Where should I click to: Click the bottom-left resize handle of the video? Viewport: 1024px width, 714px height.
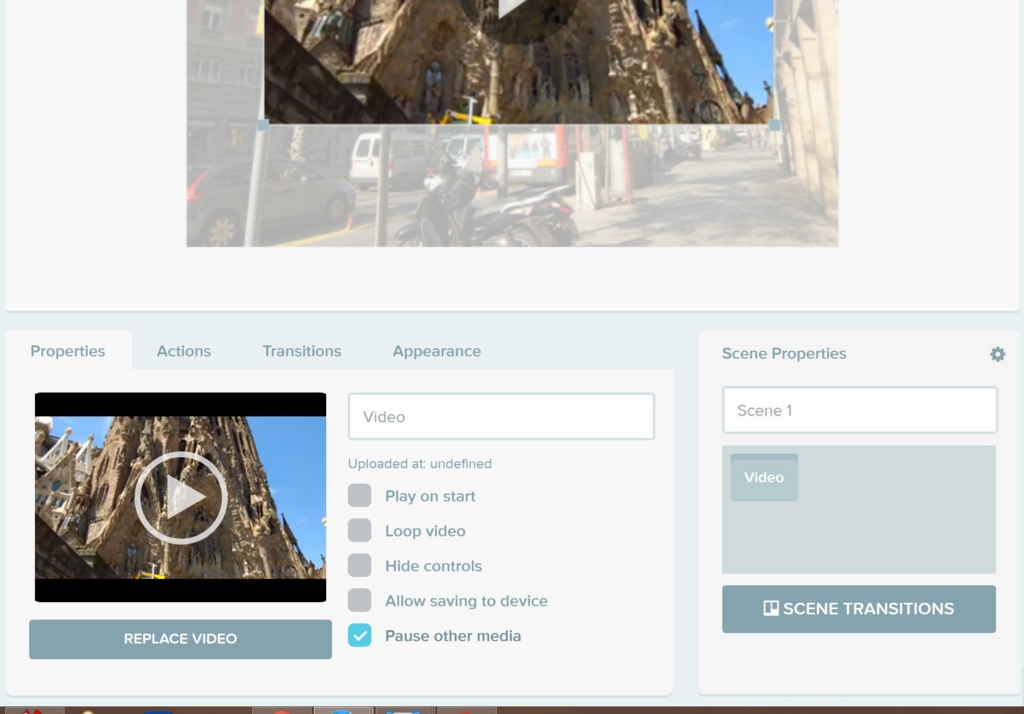click(x=263, y=125)
